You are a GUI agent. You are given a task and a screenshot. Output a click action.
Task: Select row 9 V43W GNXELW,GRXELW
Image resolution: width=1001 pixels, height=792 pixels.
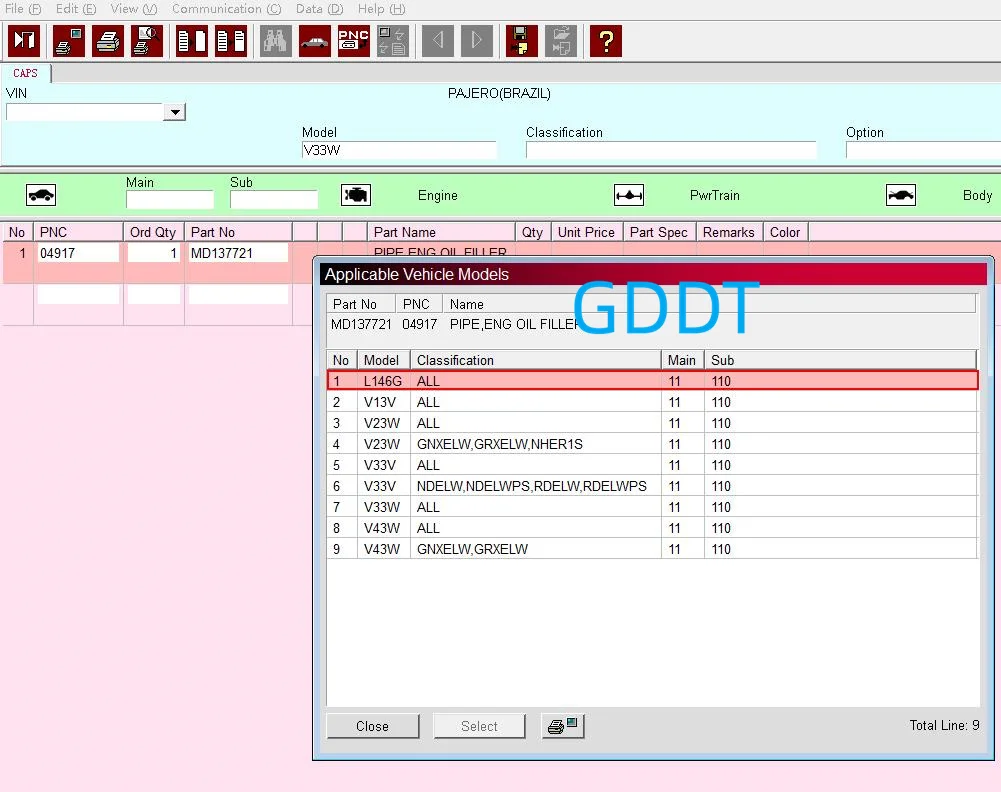tap(652, 549)
